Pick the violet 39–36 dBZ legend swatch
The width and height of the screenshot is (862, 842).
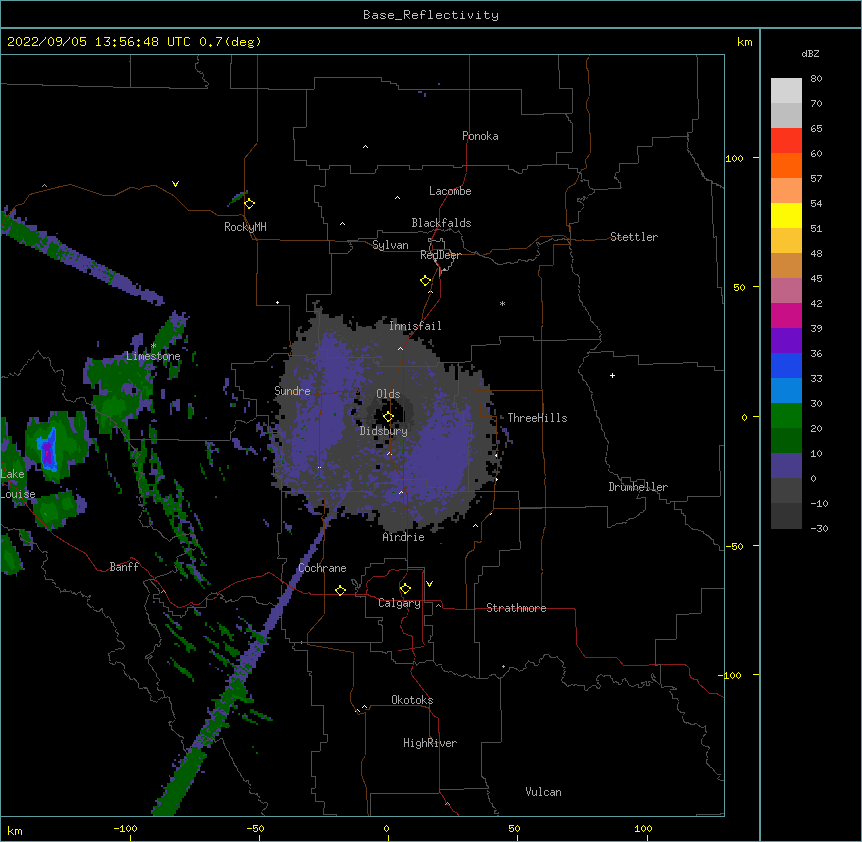click(x=786, y=341)
